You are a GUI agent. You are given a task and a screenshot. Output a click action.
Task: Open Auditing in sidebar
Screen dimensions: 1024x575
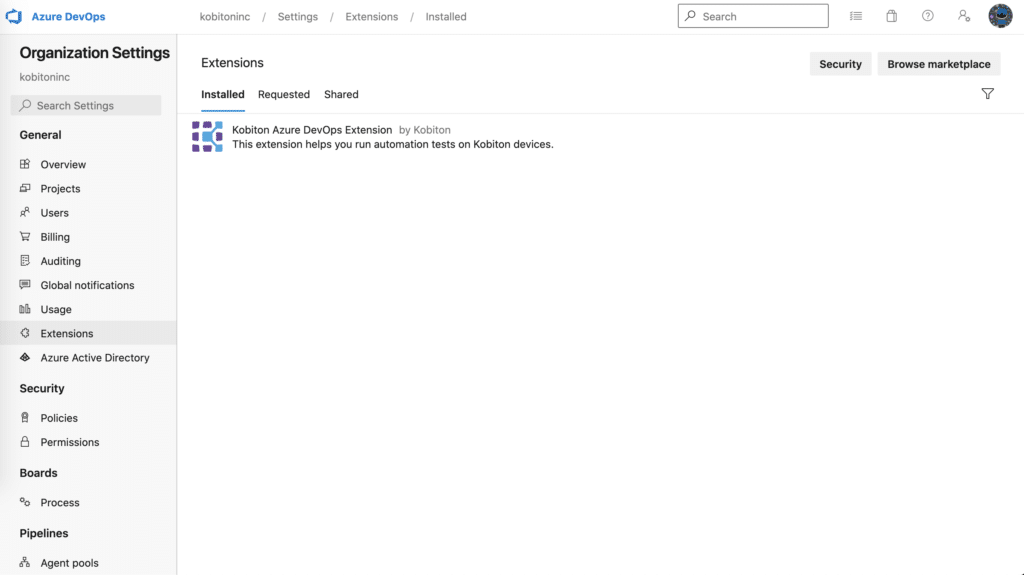(61, 261)
